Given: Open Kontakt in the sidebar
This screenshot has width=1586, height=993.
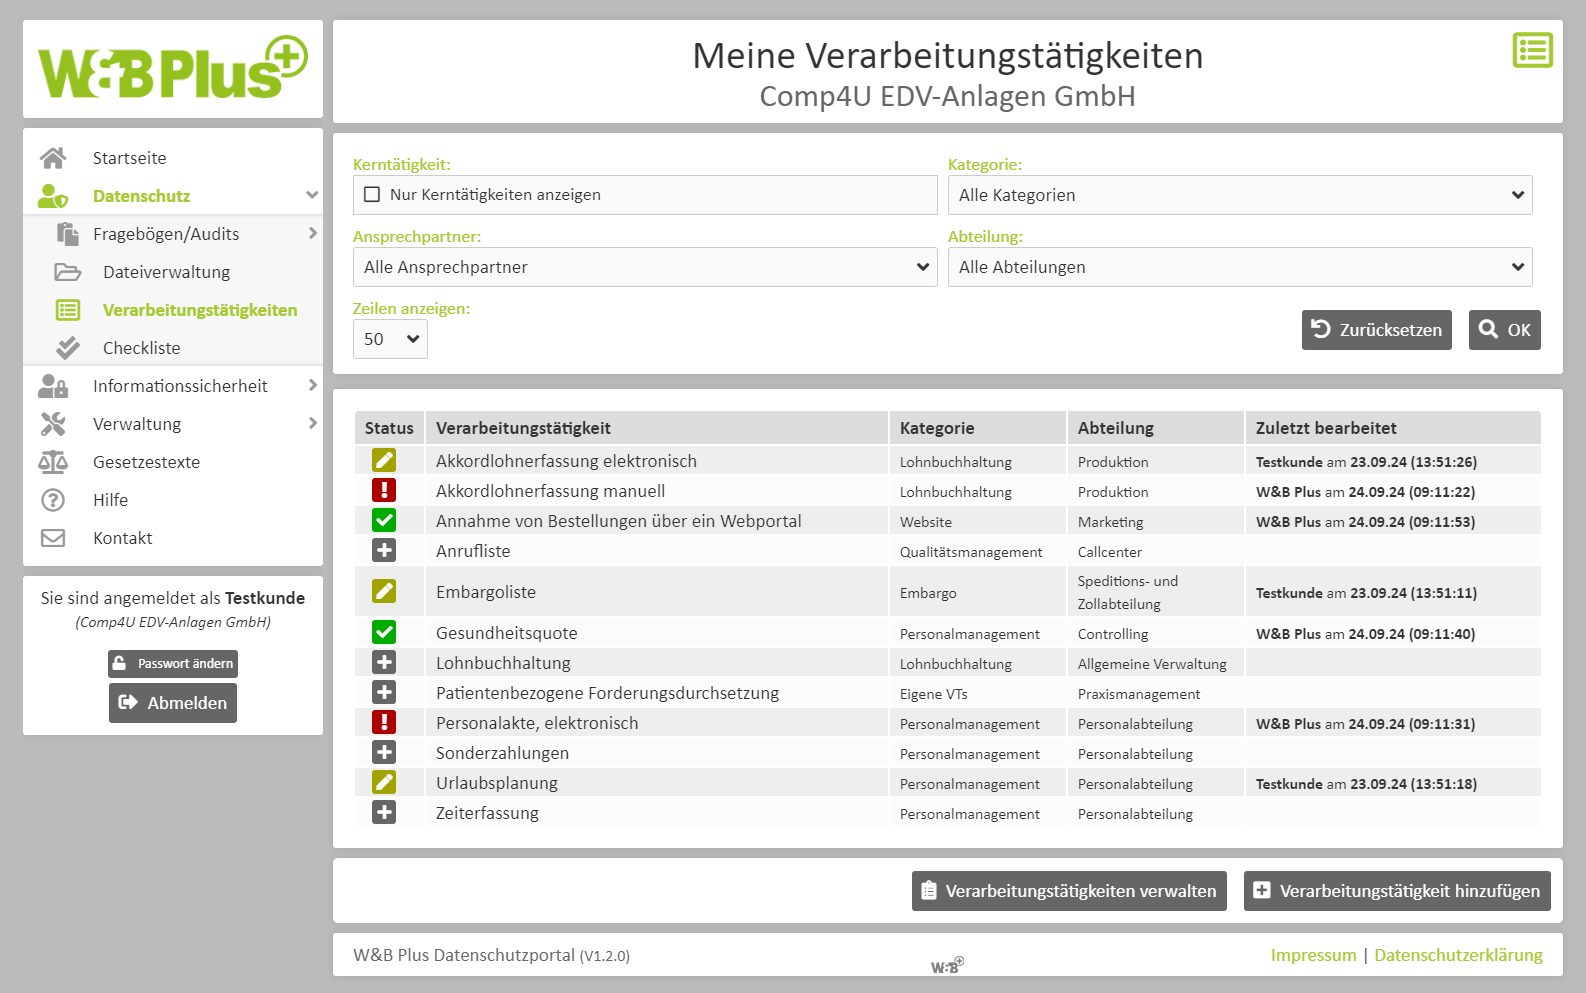Looking at the screenshot, I should pos(123,538).
